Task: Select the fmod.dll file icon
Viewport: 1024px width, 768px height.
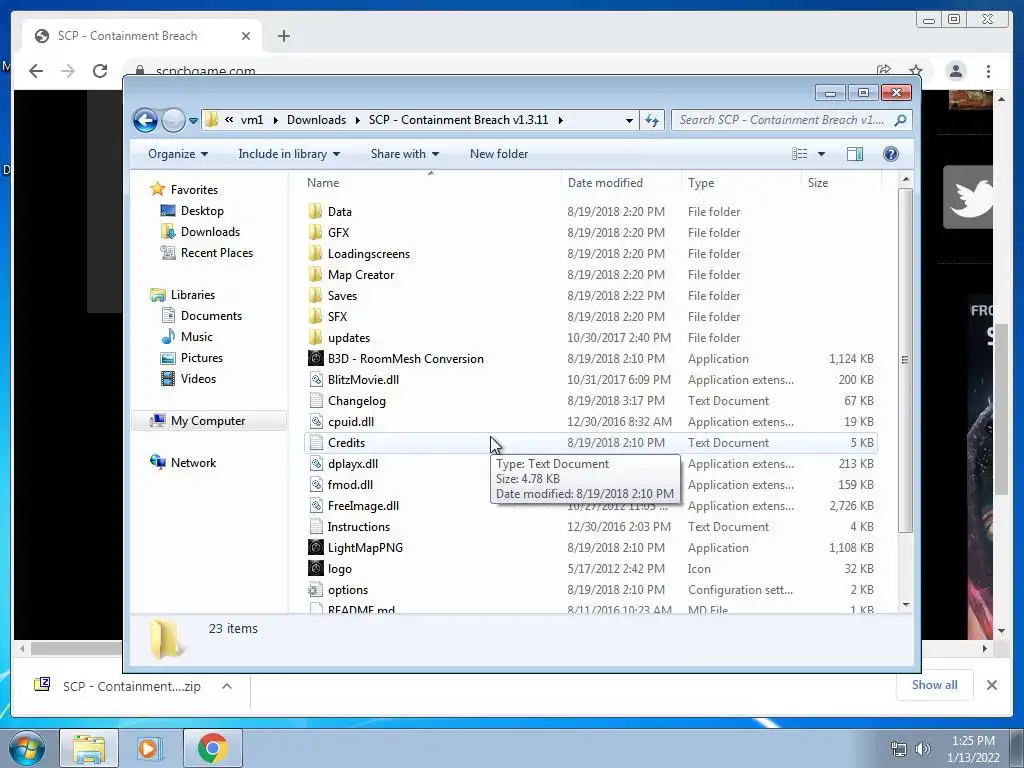Action: [x=315, y=485]
